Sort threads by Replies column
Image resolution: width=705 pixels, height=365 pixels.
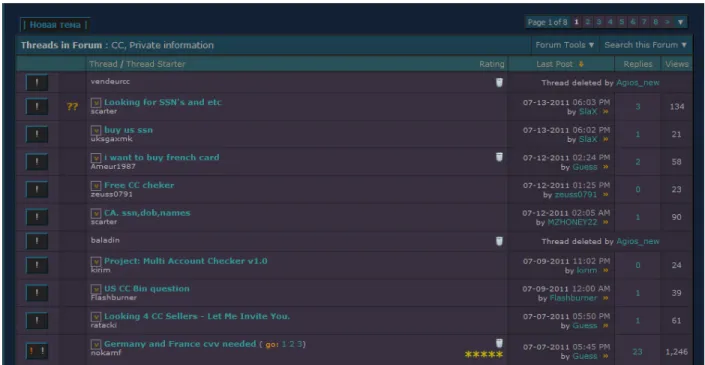638,64
